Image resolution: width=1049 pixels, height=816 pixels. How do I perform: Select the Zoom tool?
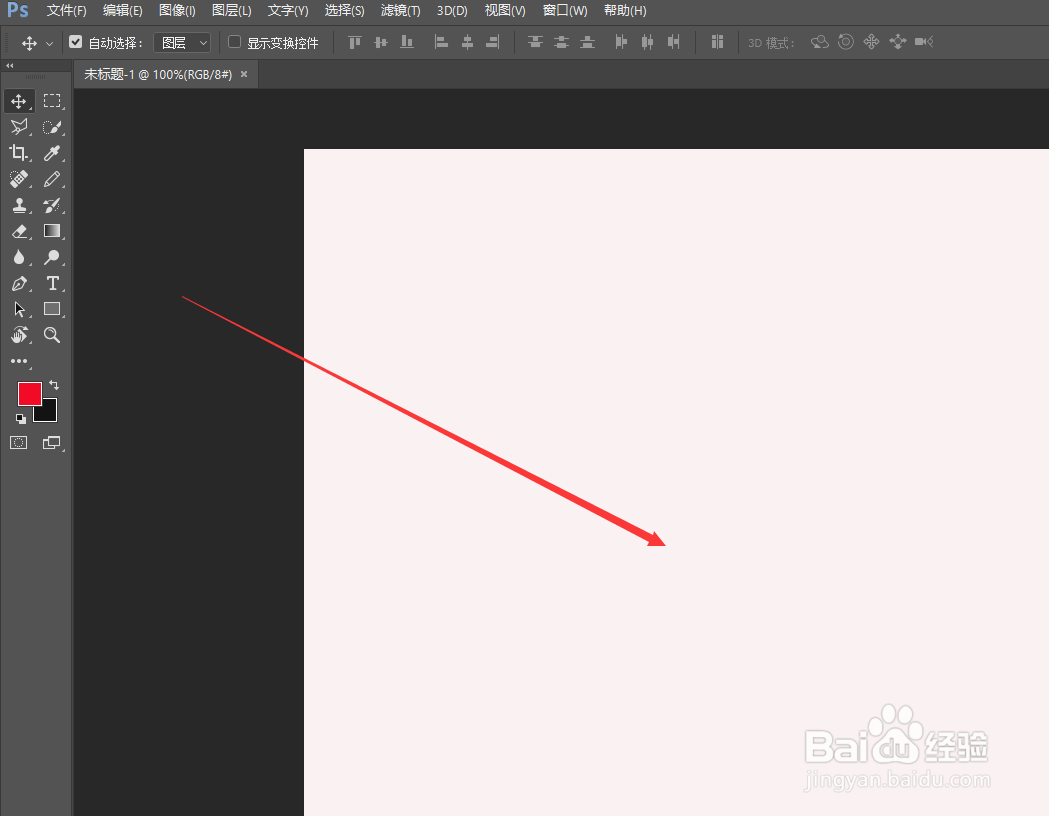[x=52, y=335]
